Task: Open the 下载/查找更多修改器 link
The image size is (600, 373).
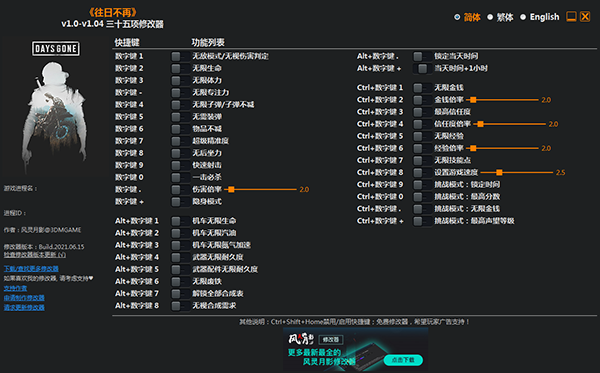Action: (31, 269)
